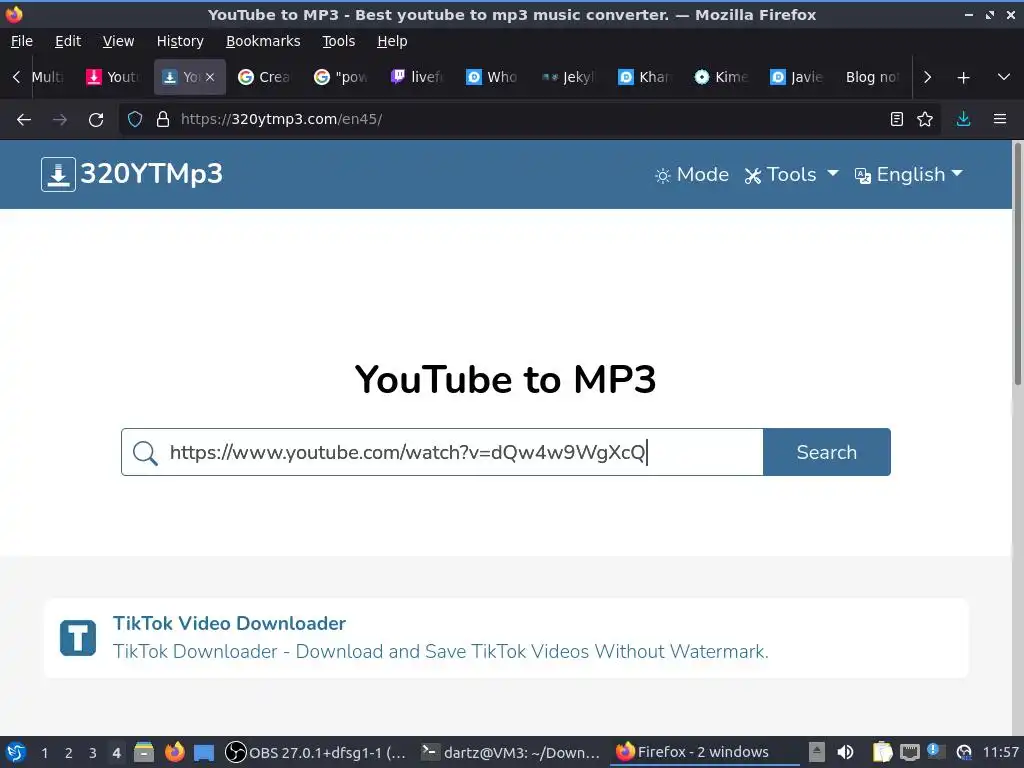The height and width of the screenshot is (768, 1024).
Task: Toggle reader view icon
Action: (897, 120)
